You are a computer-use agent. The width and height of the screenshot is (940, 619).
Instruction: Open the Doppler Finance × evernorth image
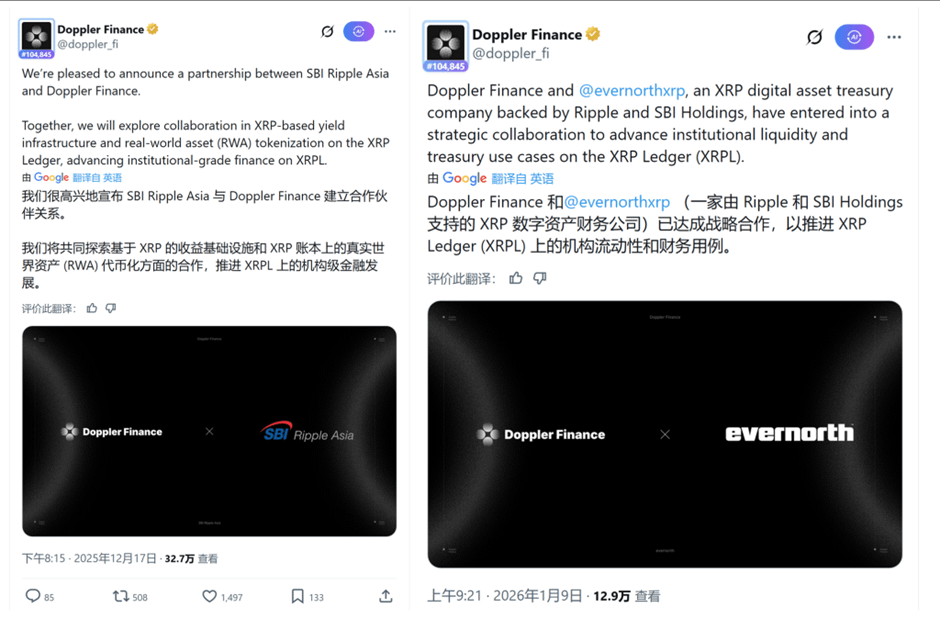(x=665, y=434)
